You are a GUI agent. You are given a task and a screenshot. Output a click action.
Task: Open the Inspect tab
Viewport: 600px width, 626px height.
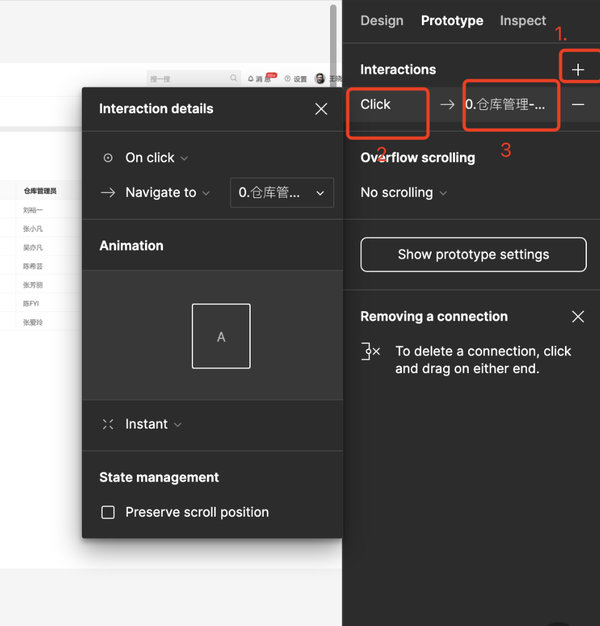click(523, 20)
